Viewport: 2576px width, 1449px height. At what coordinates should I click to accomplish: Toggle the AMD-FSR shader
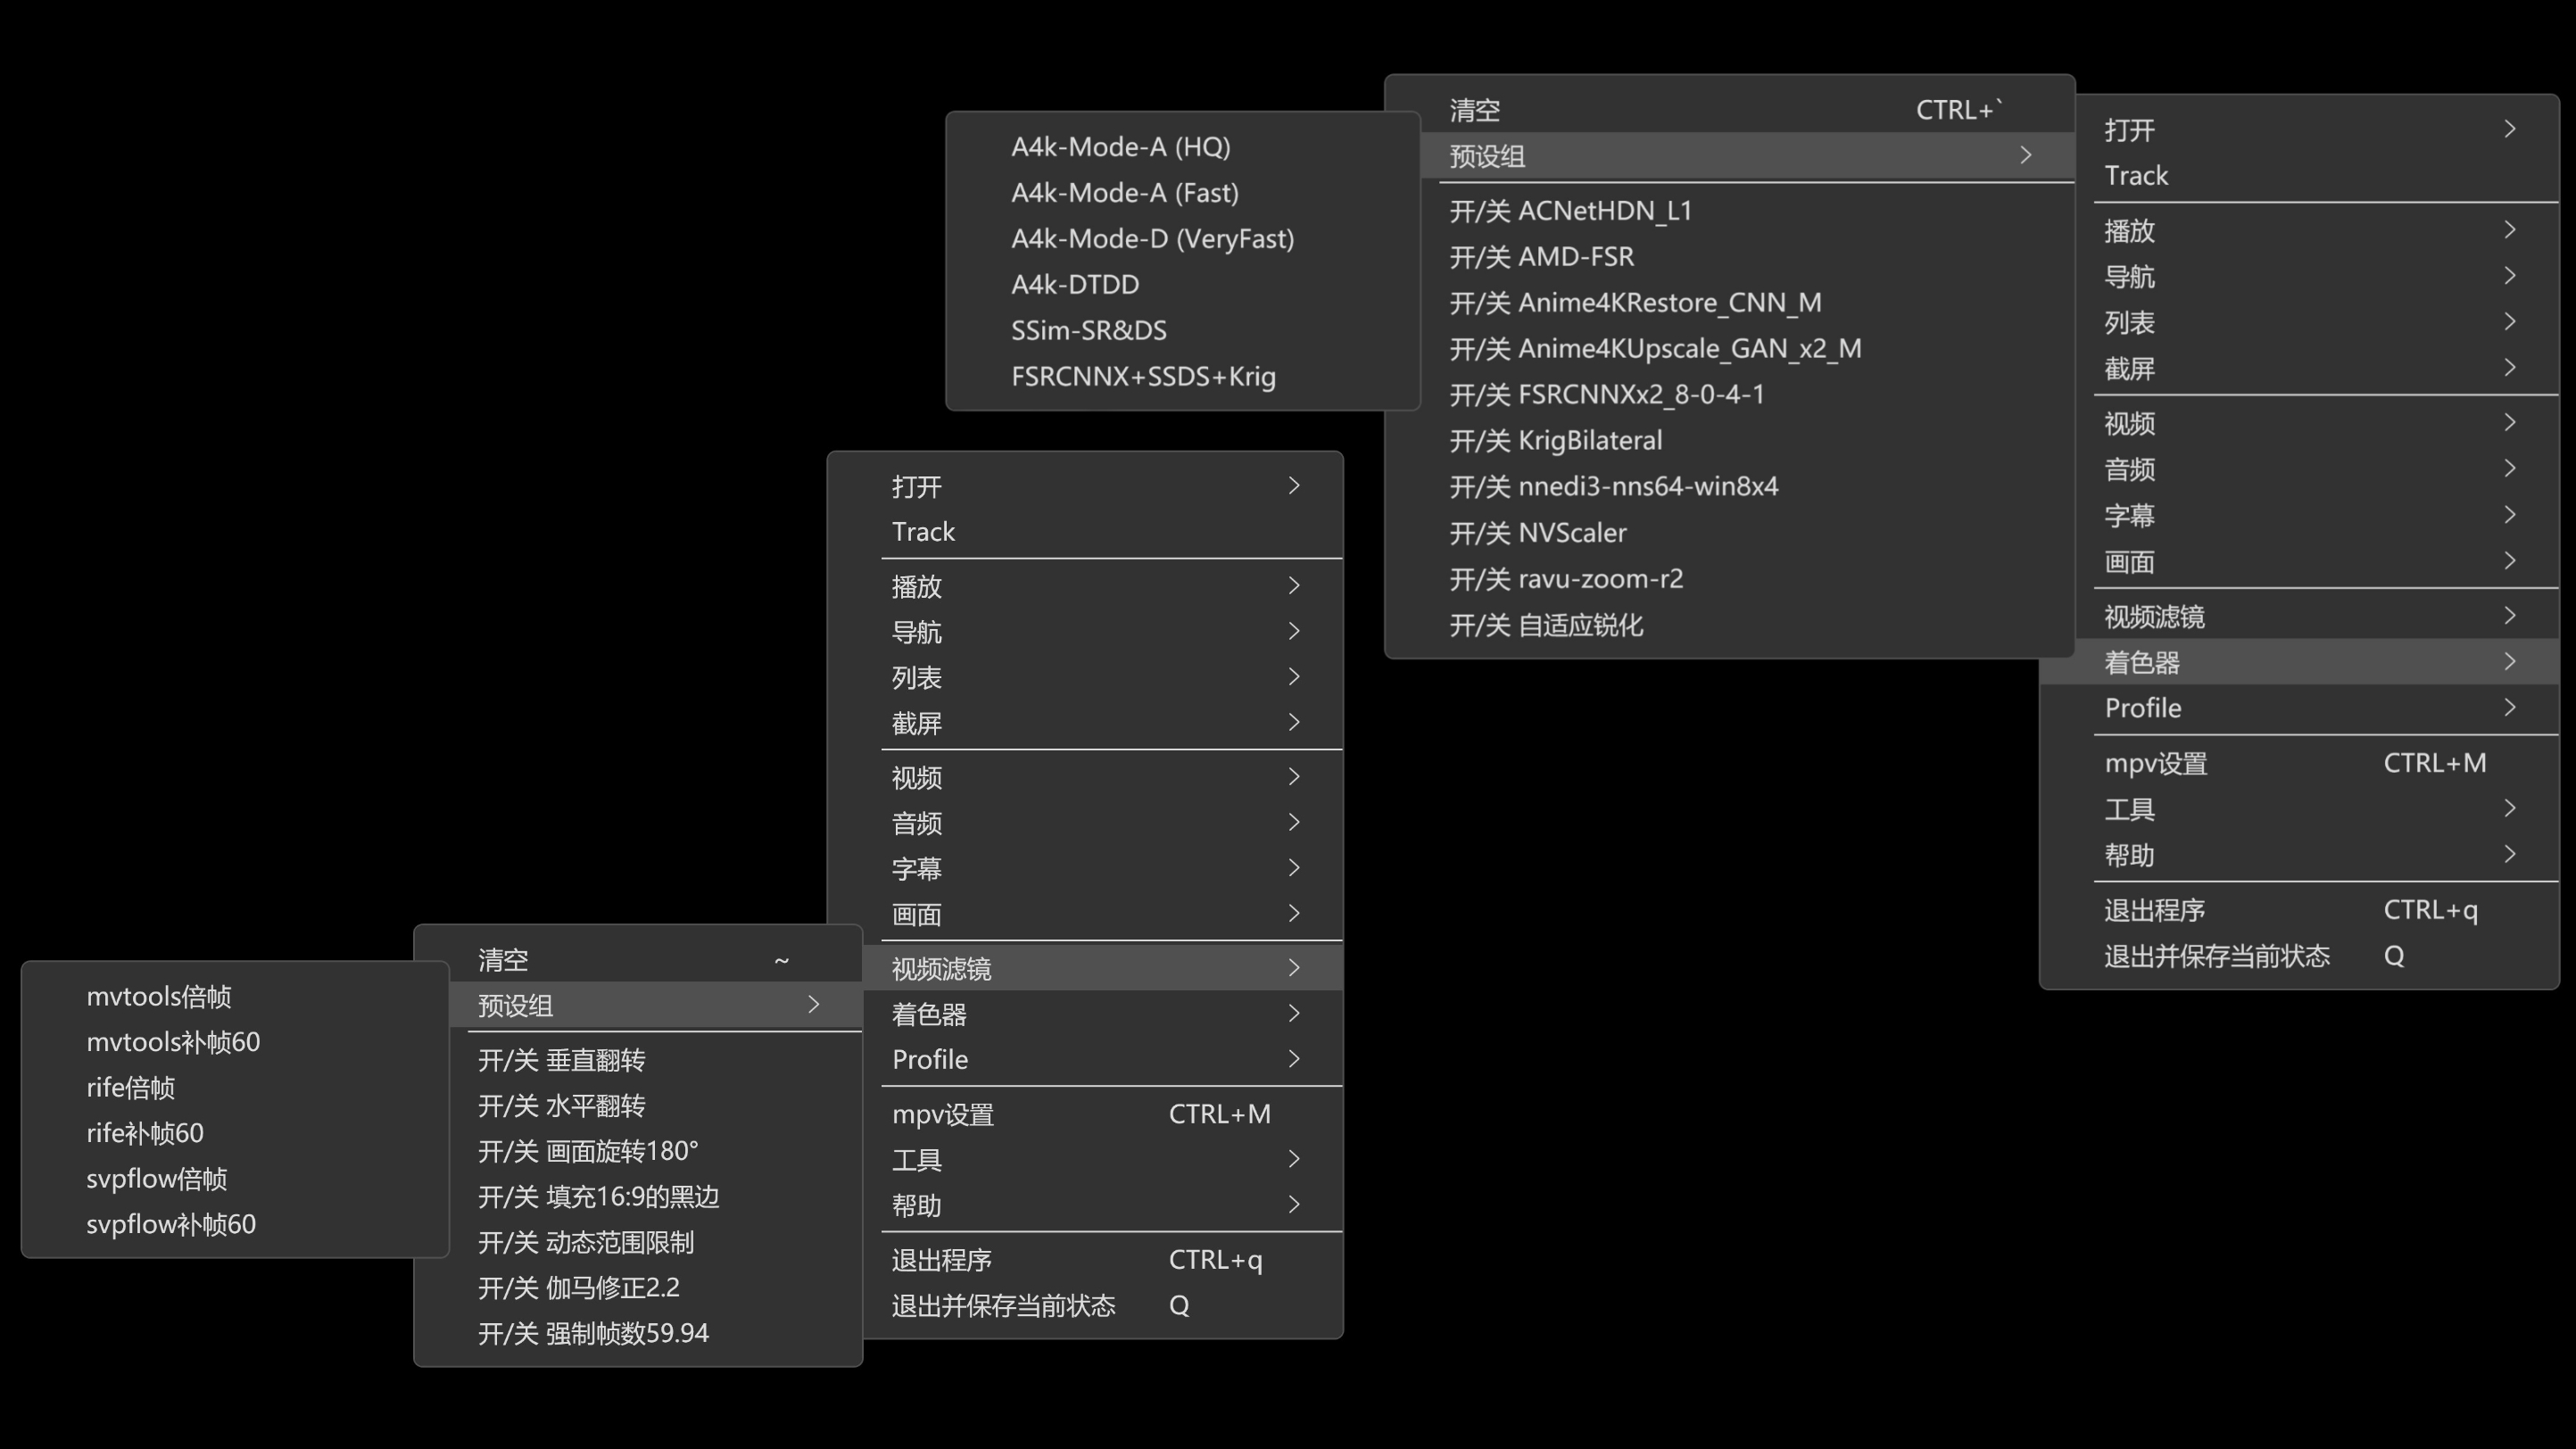[1541, 257]
